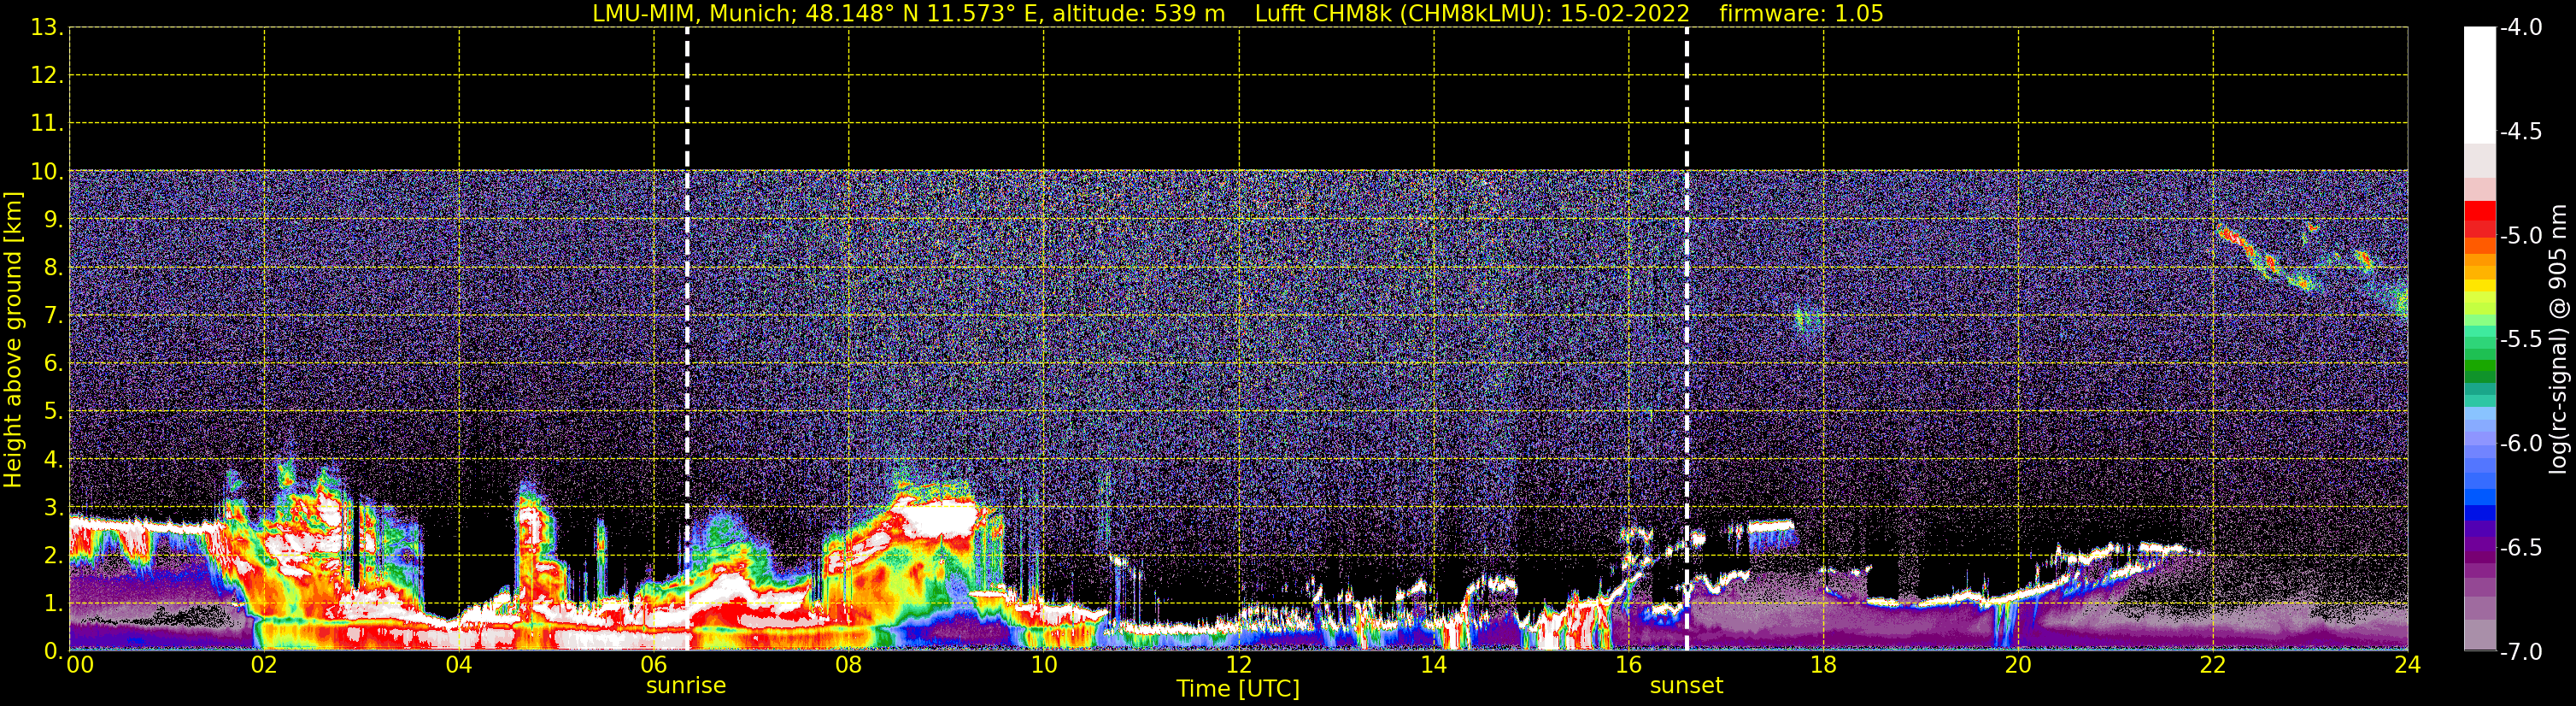Screen dimensions: 2576x706
Task: Pick the white segment of the colorbar
Action: pyautogui.click(x=2480, y=85)
